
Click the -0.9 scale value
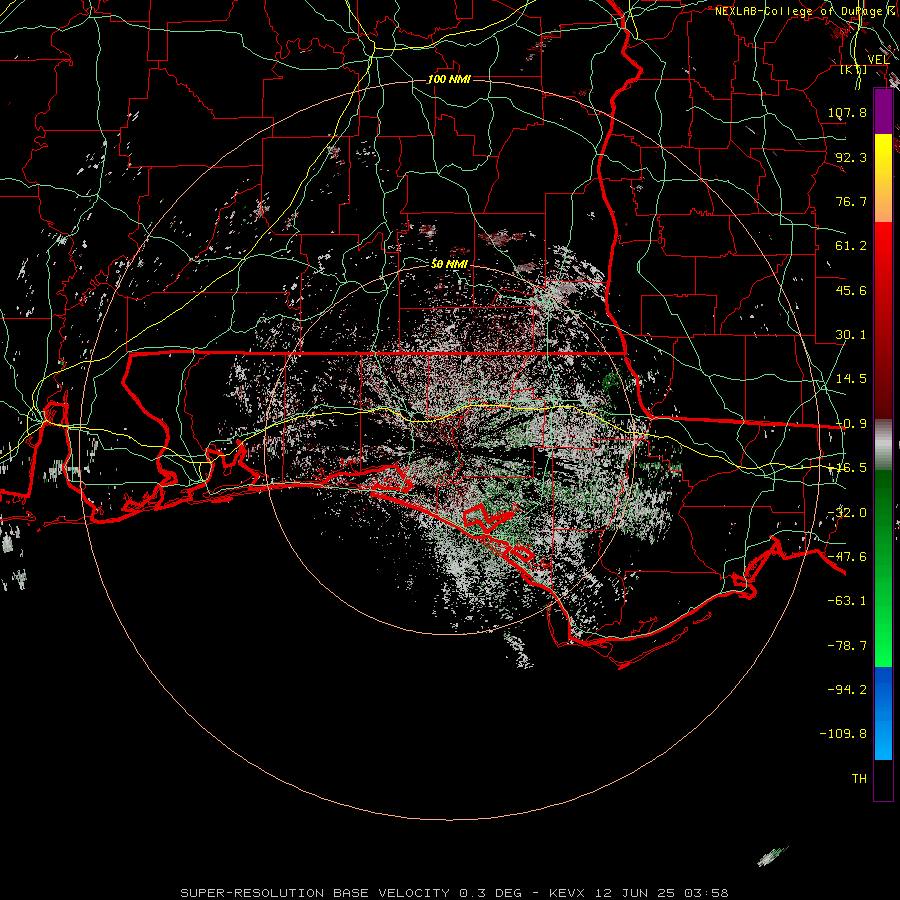(851, 424)
